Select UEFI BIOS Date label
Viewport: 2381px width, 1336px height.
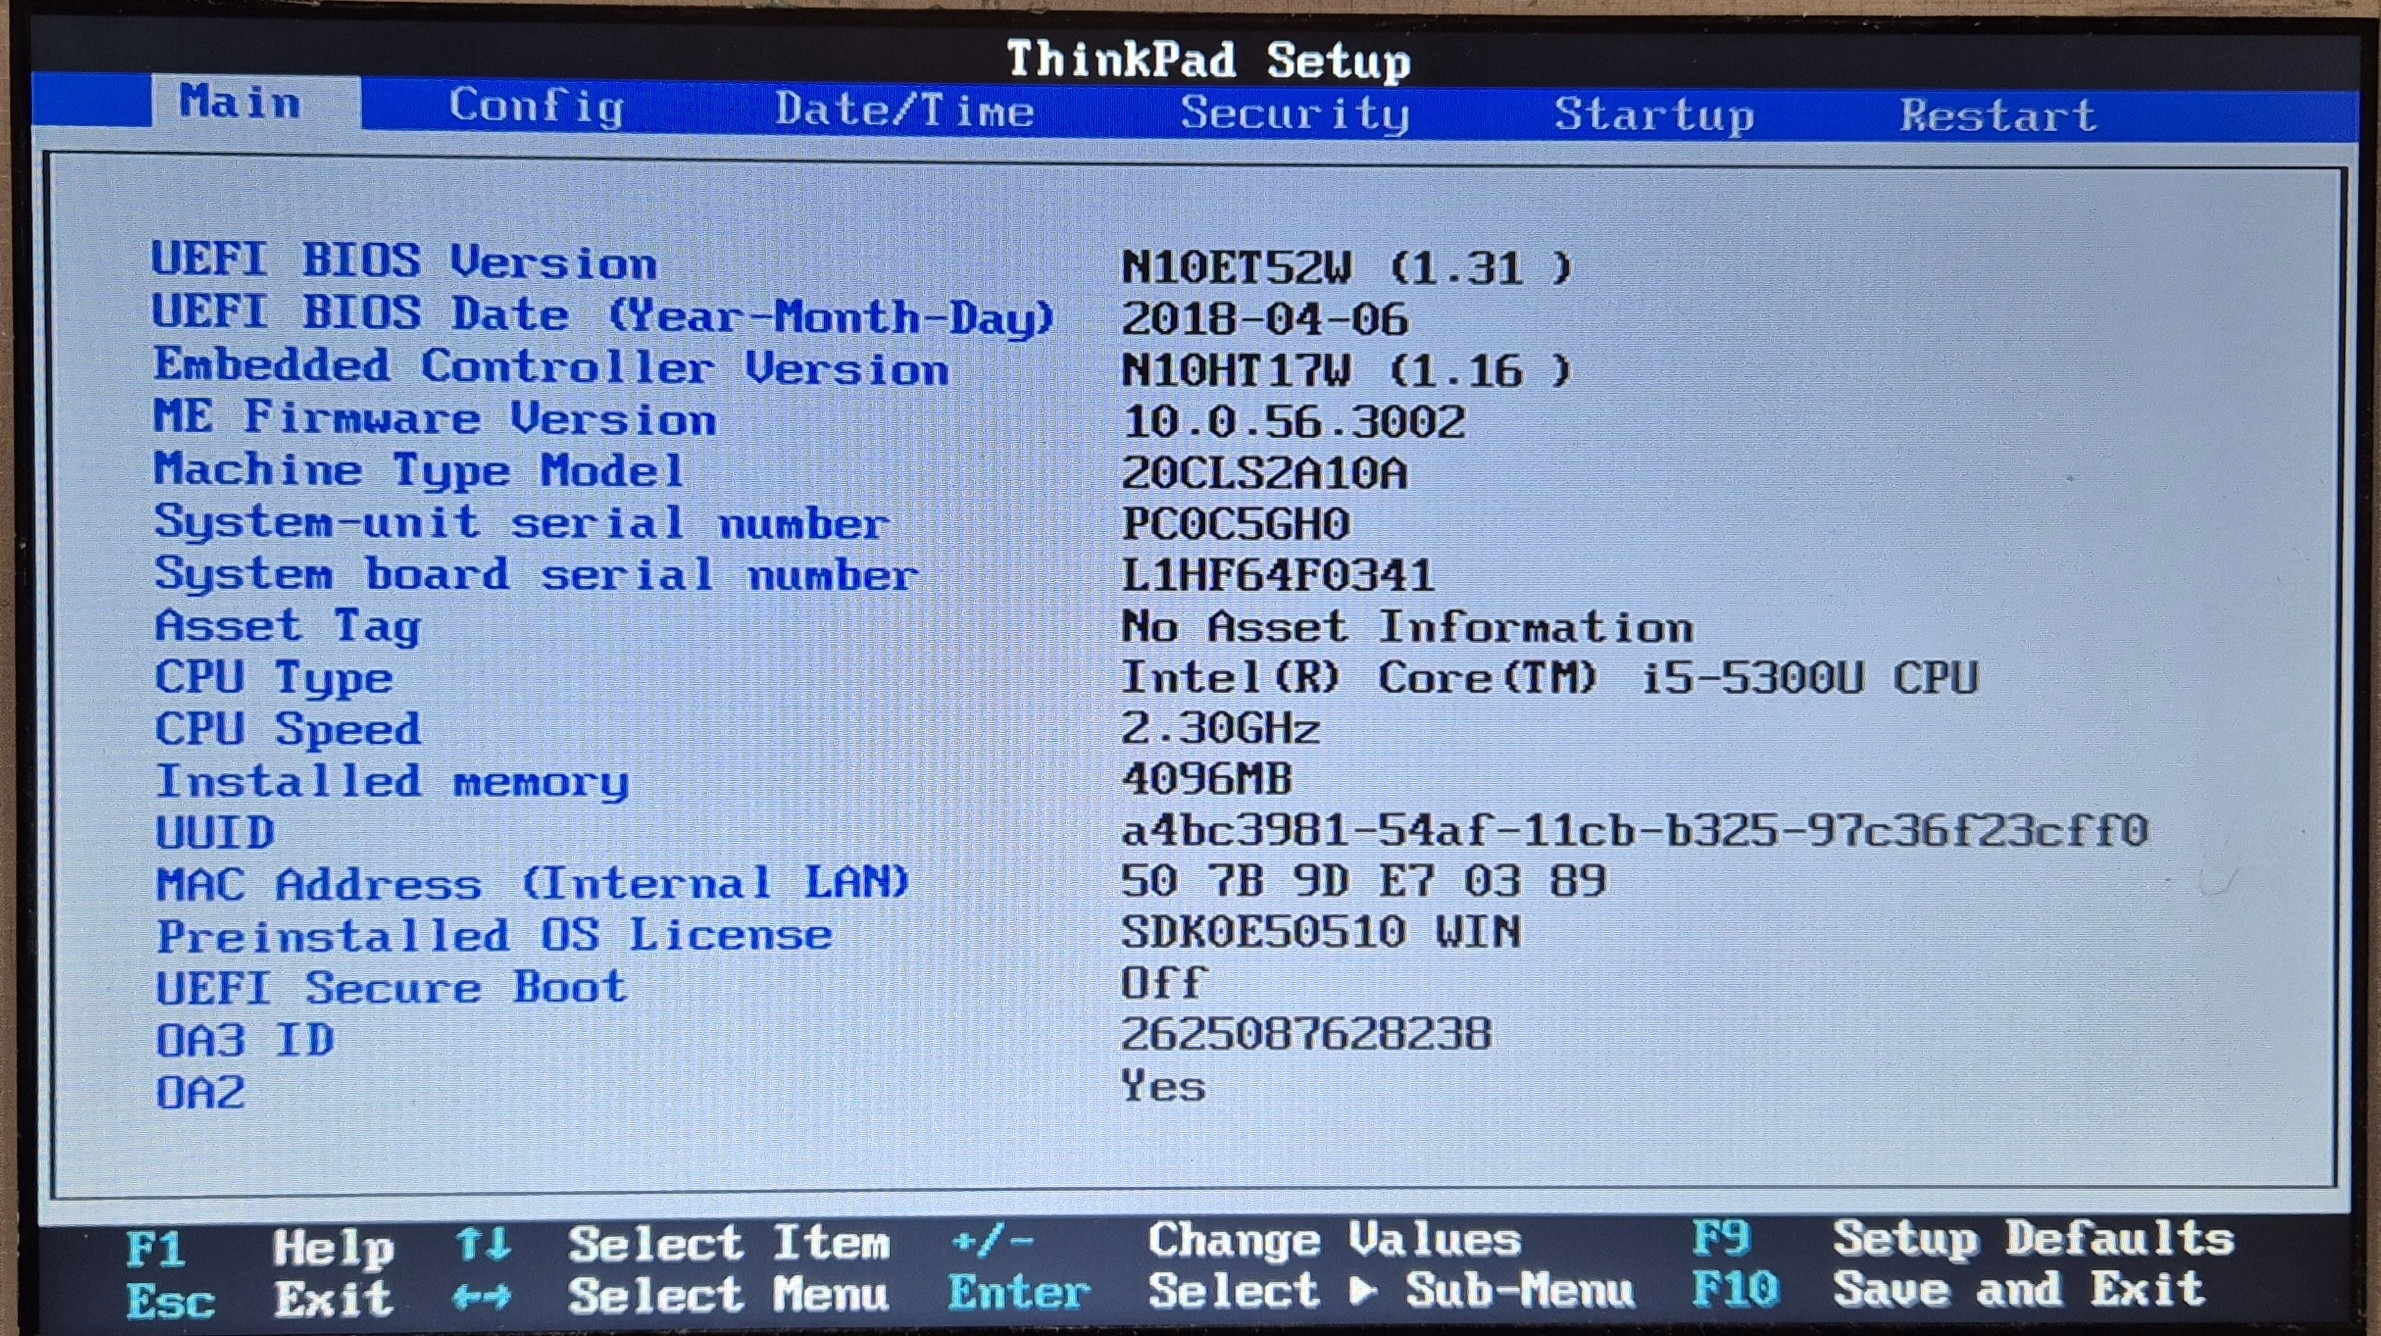pyautogui.click(x=603, y=315)
